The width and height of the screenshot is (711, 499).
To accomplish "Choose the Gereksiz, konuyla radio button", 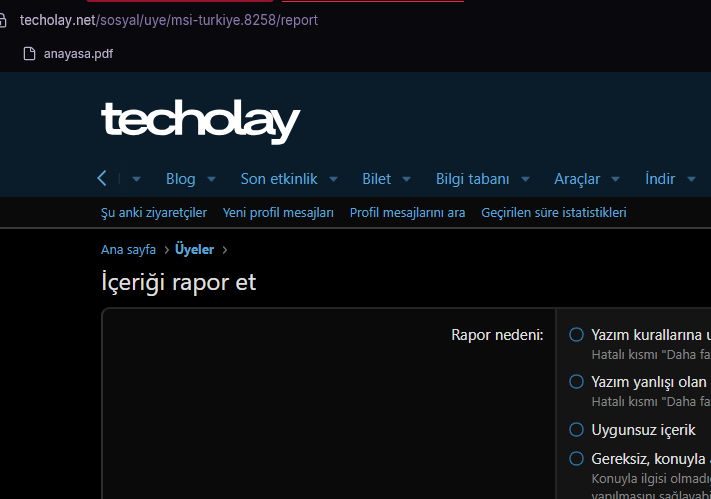I will (576, 459).
